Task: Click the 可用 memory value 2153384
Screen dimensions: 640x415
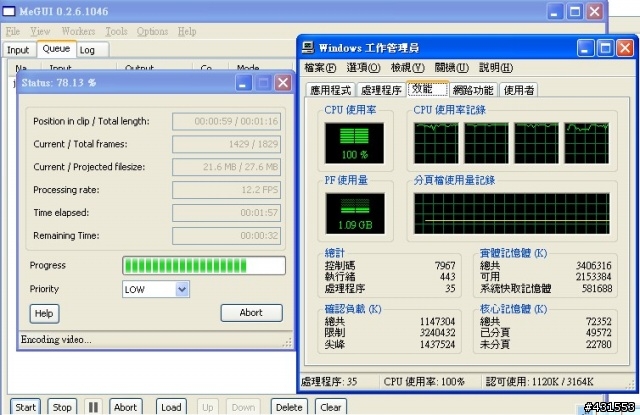Action: pyautogui.click(x=594, y=277)
